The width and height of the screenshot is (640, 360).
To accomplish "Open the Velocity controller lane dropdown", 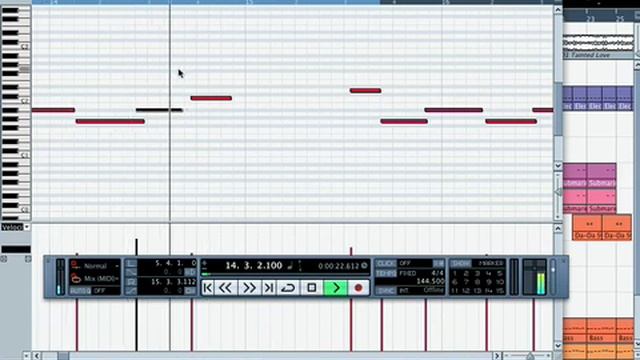I will [27, 227].
